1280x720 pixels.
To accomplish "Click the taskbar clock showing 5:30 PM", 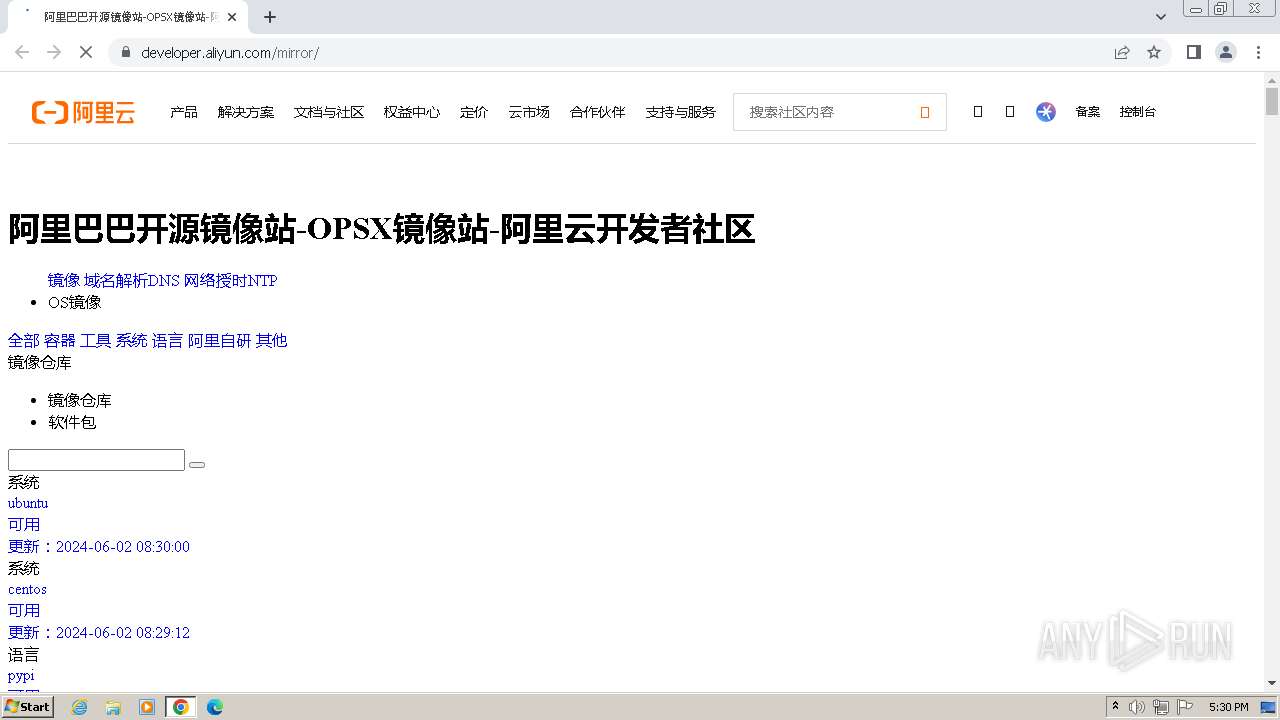I will coord(1228,707).
